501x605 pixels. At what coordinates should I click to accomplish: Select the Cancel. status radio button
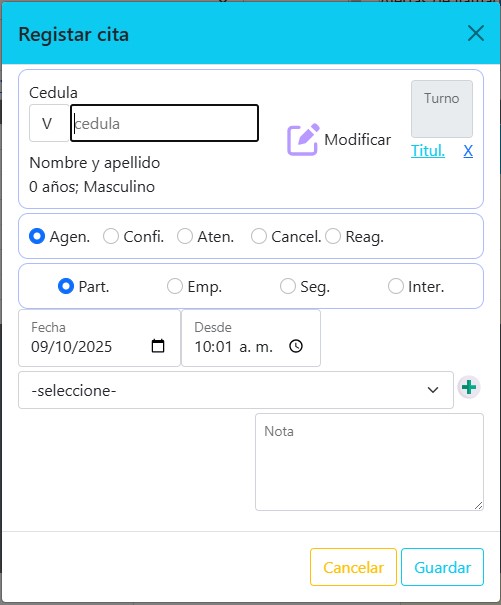259,236
